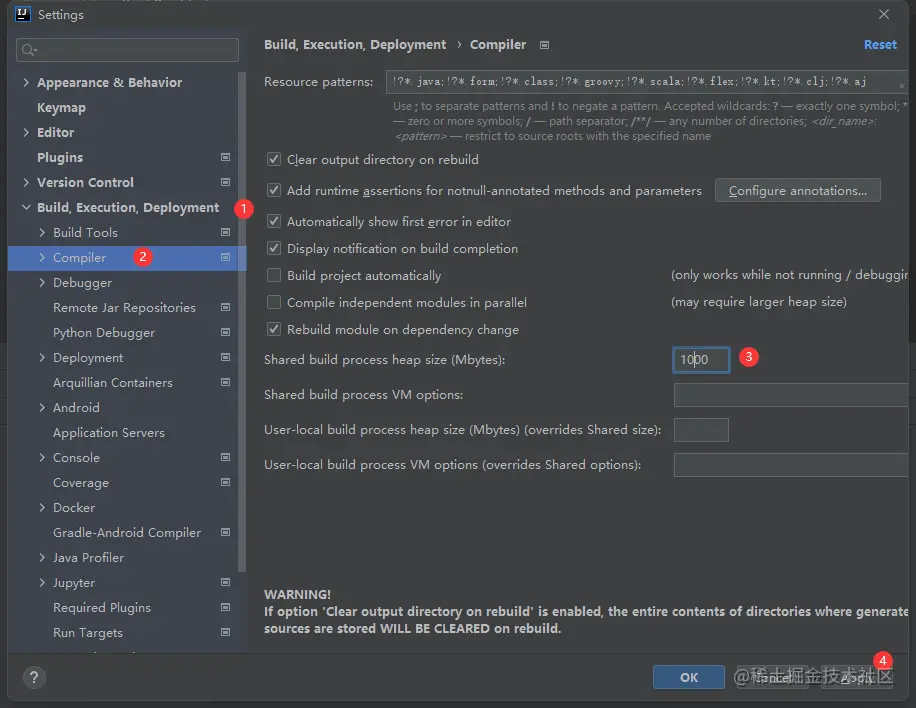Click the project icon beside Deployment
The width and height of the screenshot is (916, 708).
click(x=225, y=358)
